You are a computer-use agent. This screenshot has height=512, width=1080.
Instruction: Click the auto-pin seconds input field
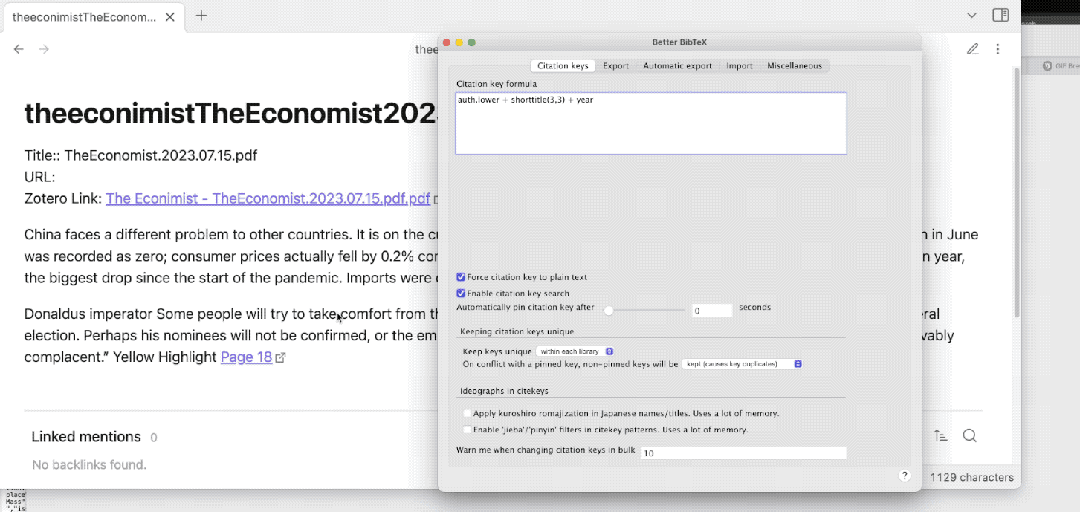tap(712, 311)
